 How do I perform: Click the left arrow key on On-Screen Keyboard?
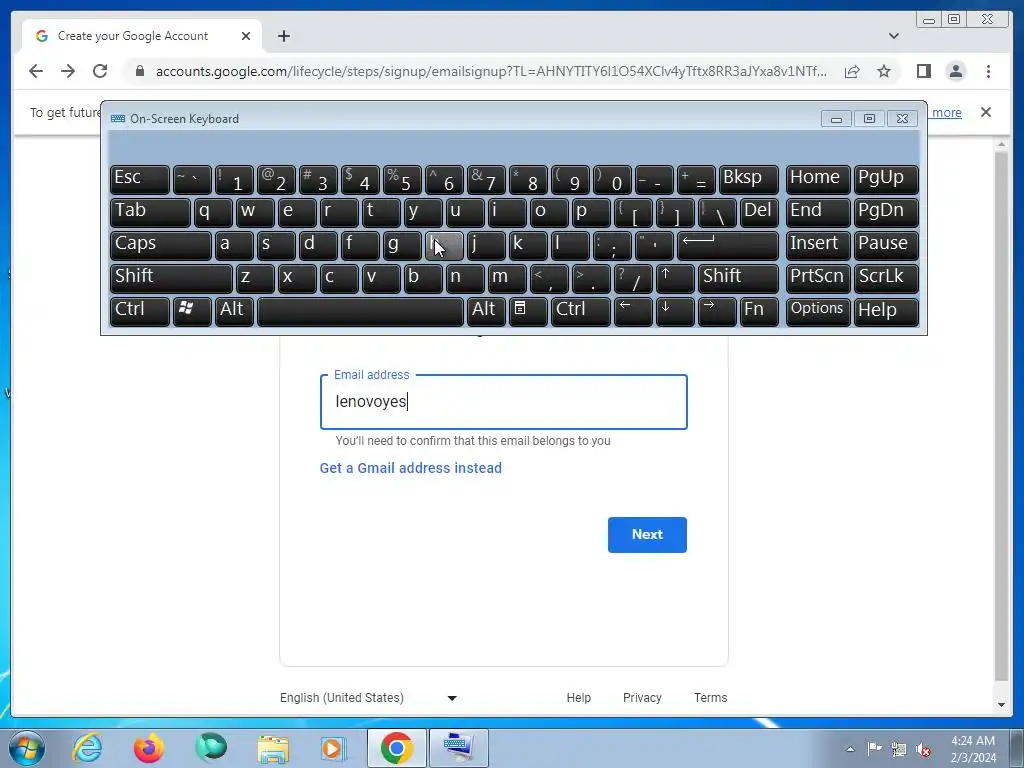(633, 310)
